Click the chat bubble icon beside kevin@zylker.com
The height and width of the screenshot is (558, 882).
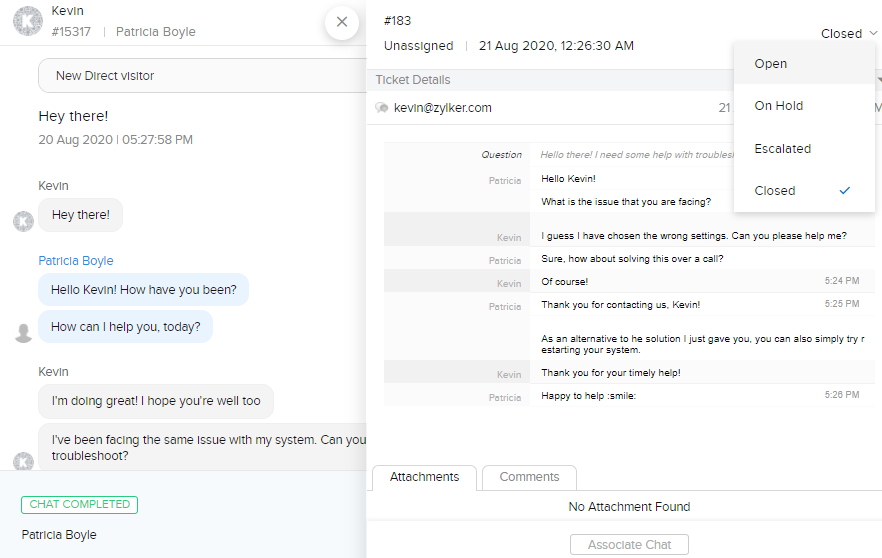point(381,108)
